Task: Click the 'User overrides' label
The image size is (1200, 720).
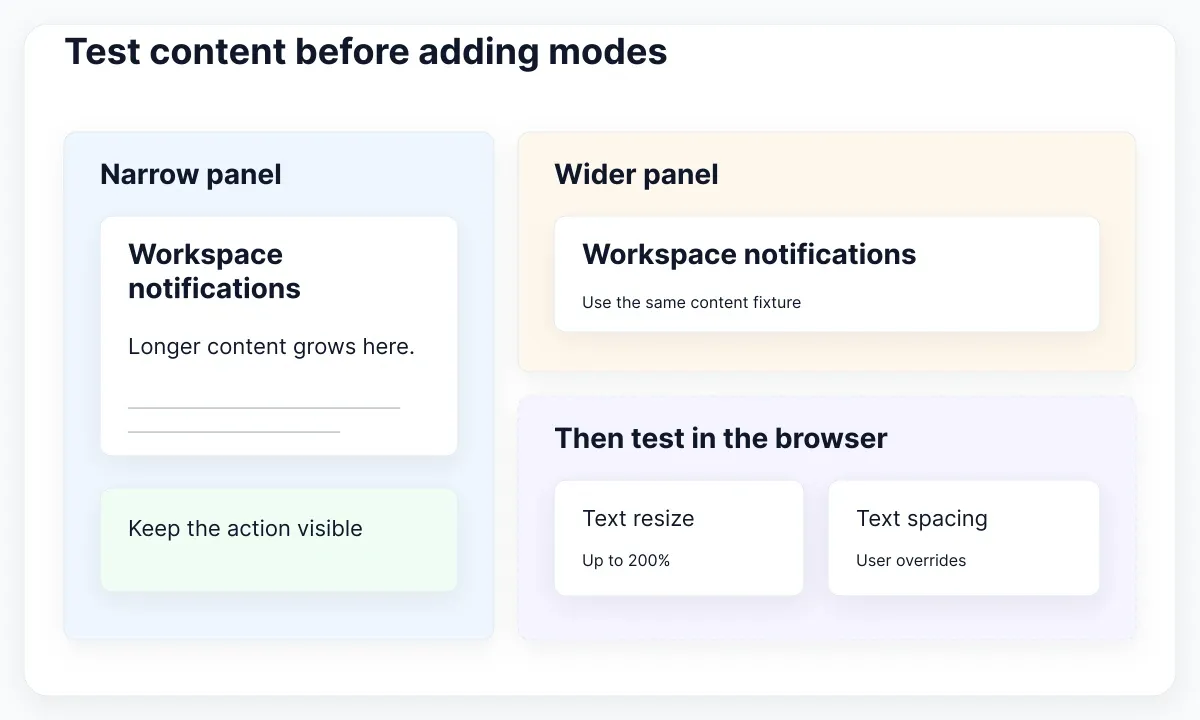Action: coord(911,560)
